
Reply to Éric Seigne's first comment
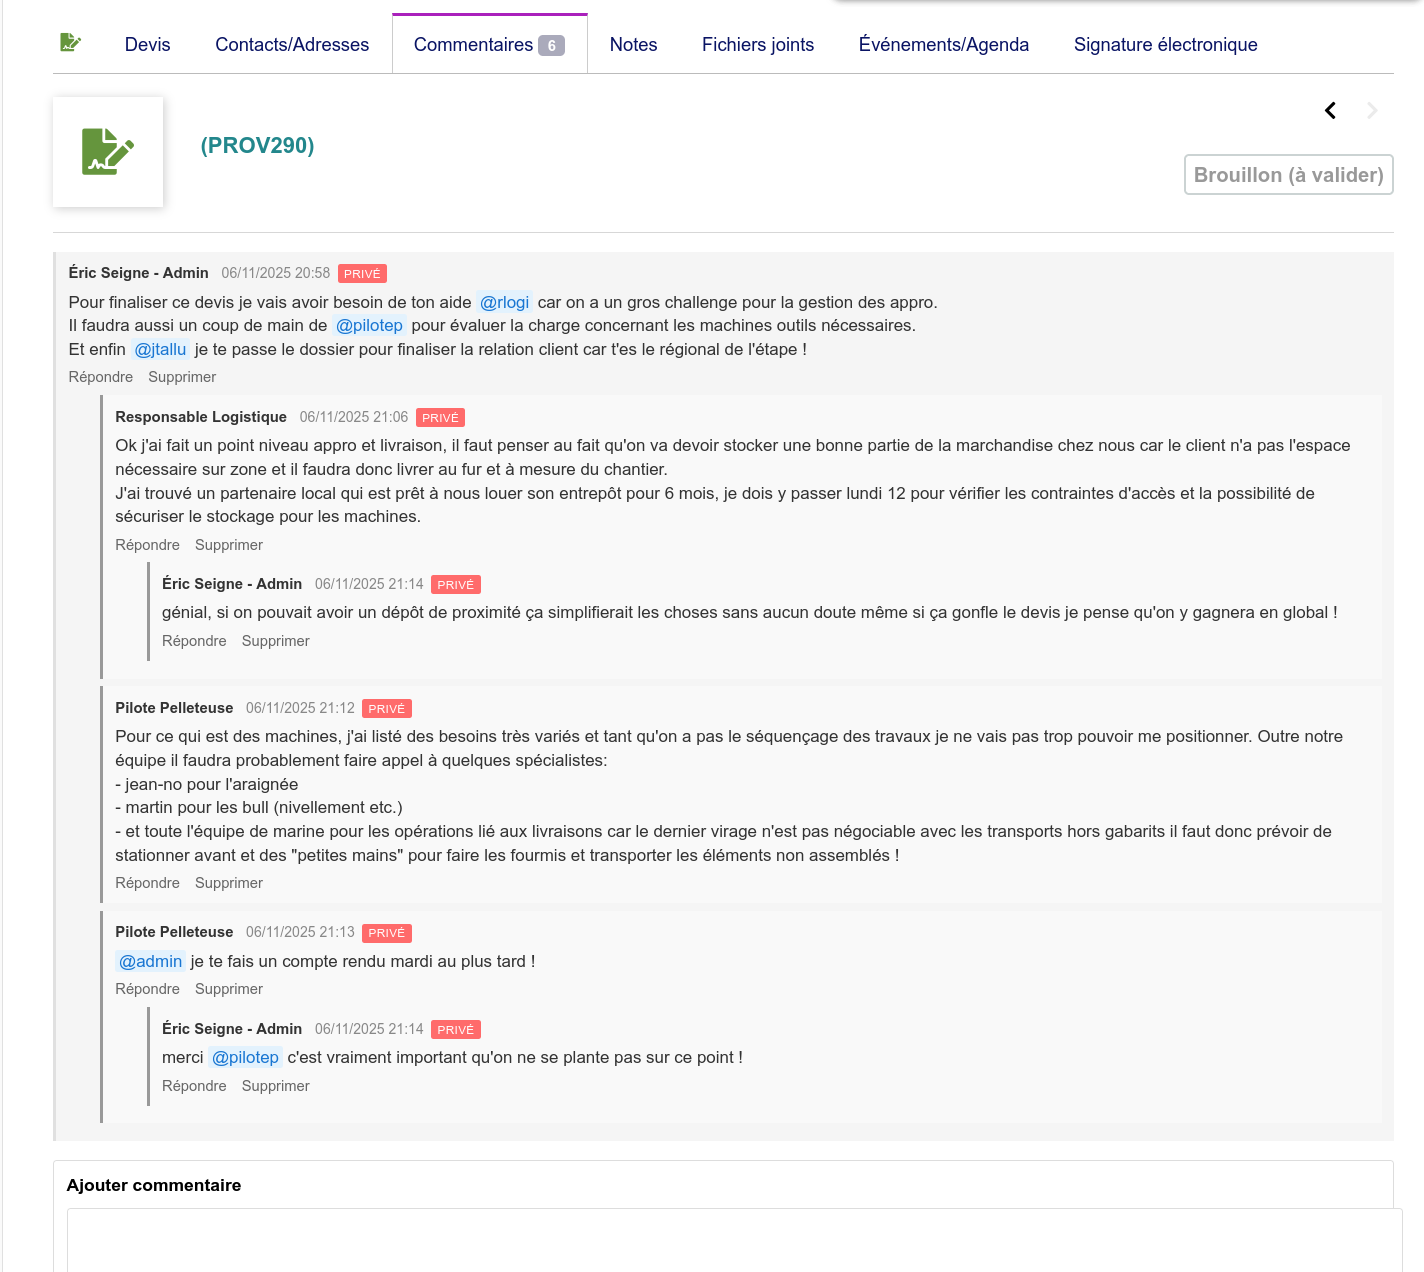tap(100, 377)
